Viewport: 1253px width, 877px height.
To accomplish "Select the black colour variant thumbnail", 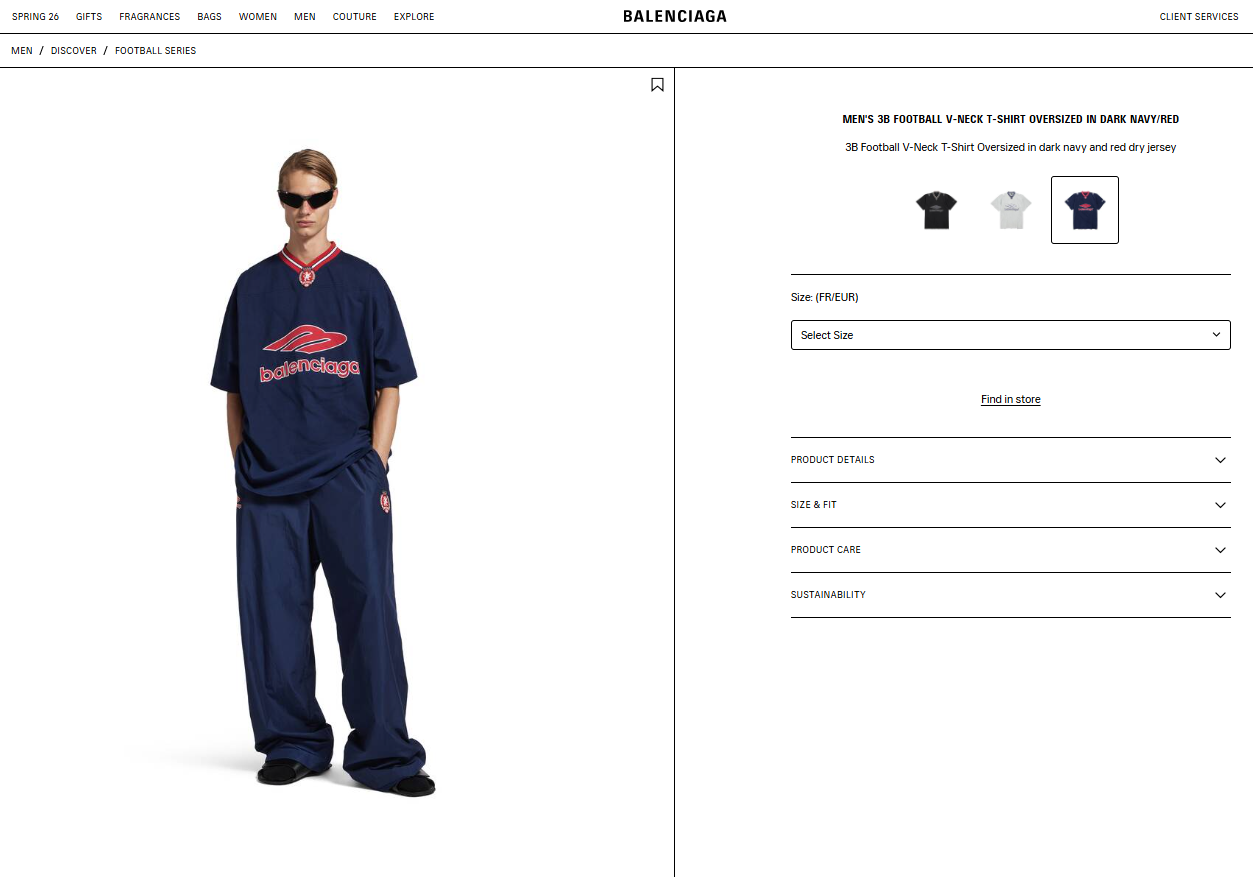I will pyautogui.click(x=936, y=210).
